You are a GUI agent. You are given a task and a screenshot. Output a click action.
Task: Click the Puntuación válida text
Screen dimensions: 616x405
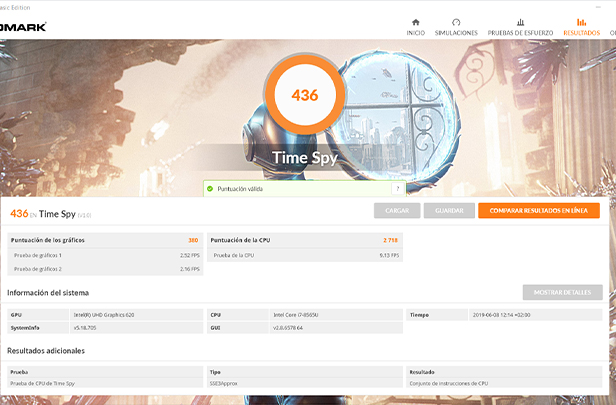240,189
